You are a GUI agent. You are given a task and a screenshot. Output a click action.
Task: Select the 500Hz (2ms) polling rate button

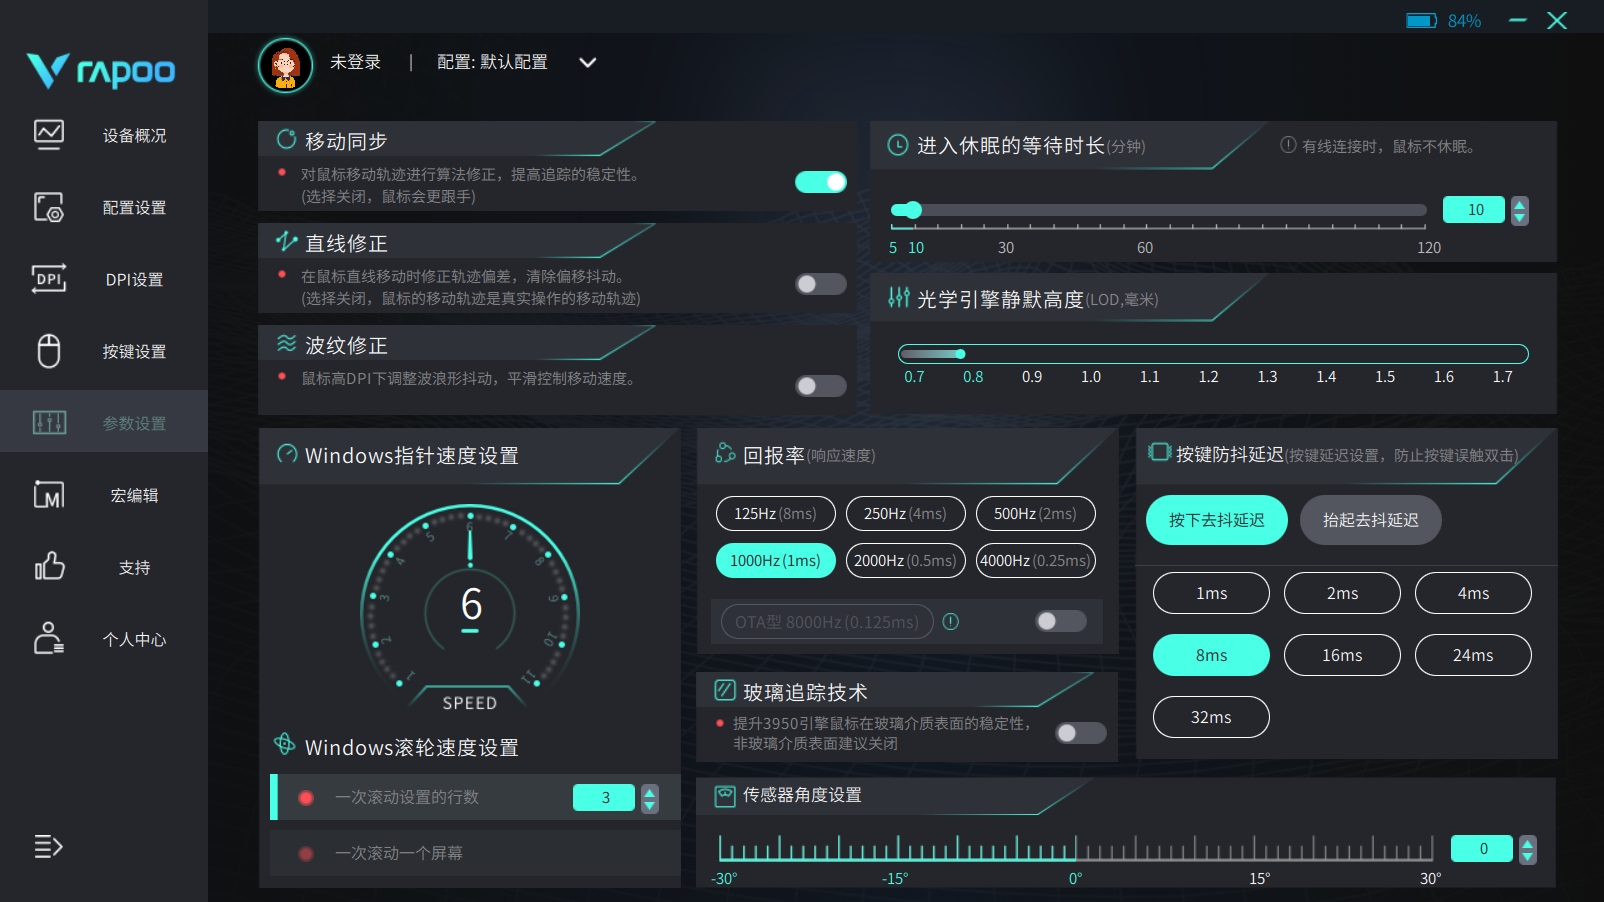pos(1035,513)
